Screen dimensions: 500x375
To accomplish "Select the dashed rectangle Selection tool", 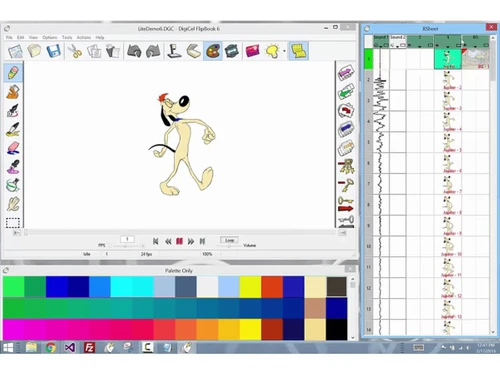I will [13, 222].
